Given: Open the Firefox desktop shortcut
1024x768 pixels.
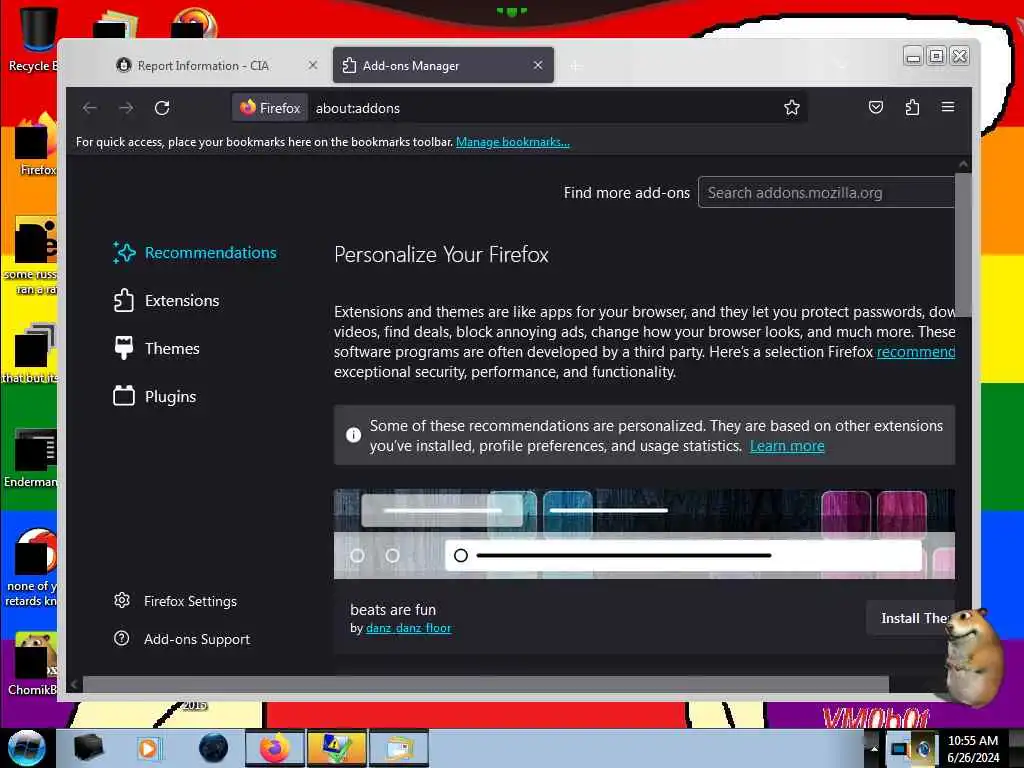Looking at the screenshot, I should click(x=33, y=145).
